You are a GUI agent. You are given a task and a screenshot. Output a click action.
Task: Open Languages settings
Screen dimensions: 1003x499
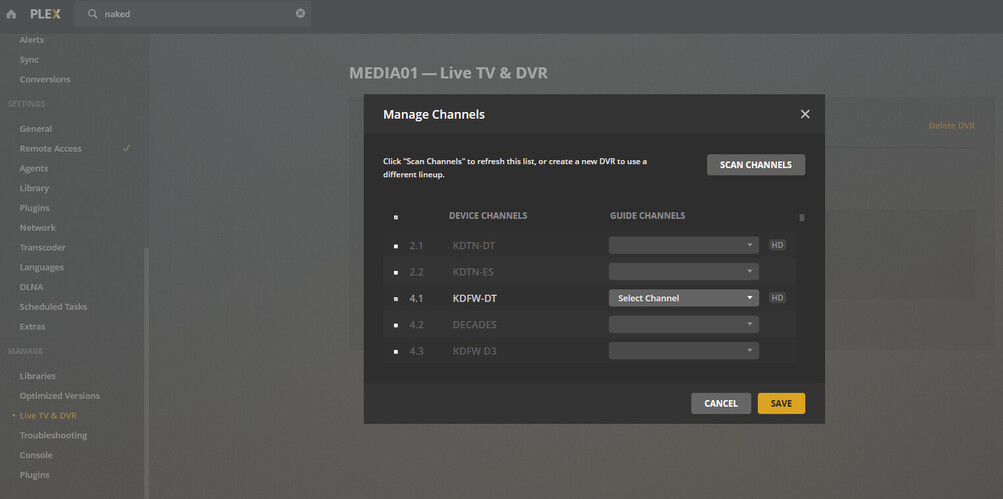pos(42,267)
